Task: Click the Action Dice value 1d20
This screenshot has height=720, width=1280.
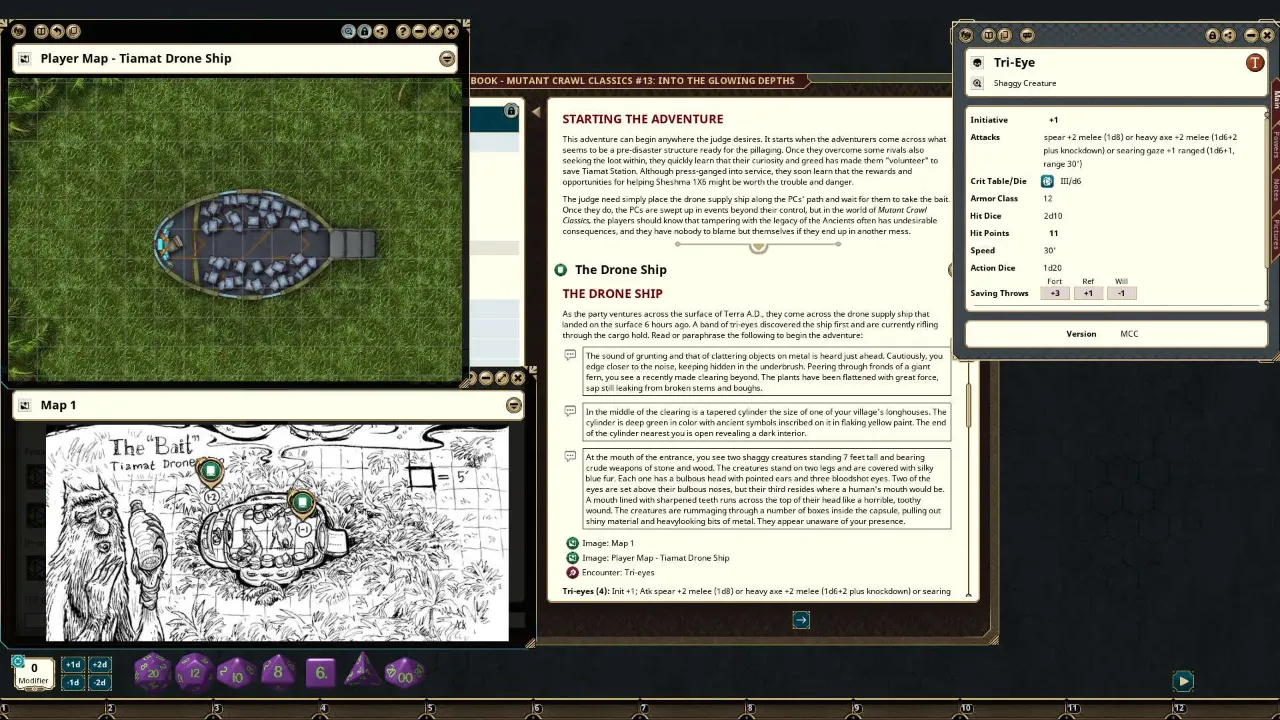Action: tap(1052, 268)
